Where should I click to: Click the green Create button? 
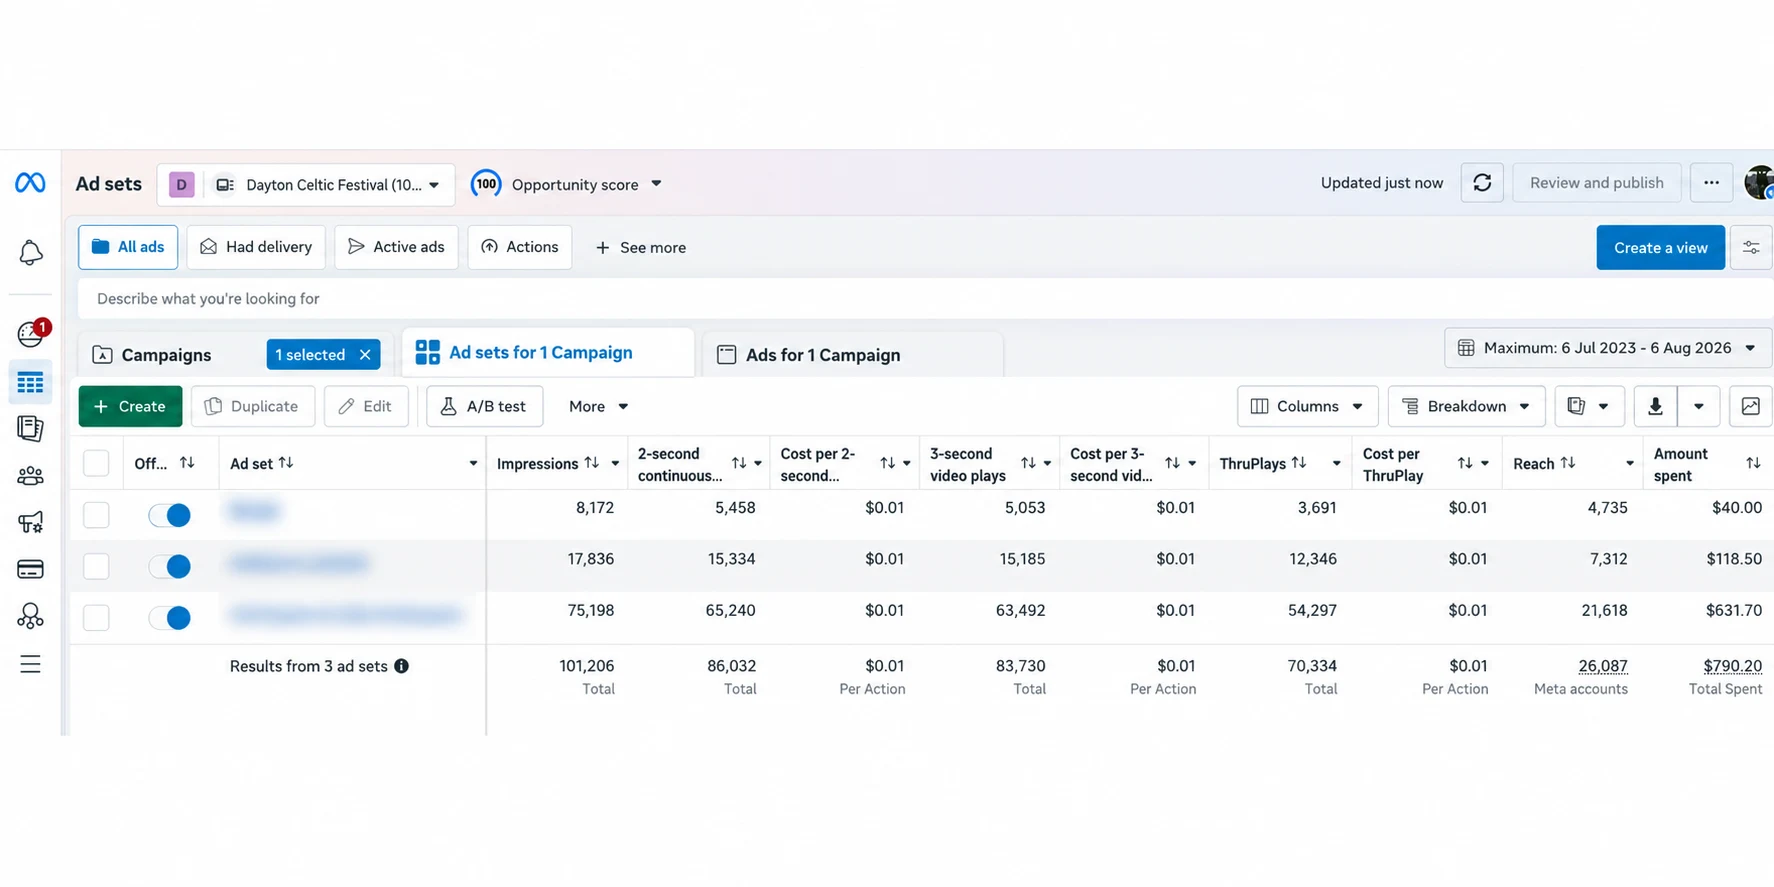click(130, 406)
